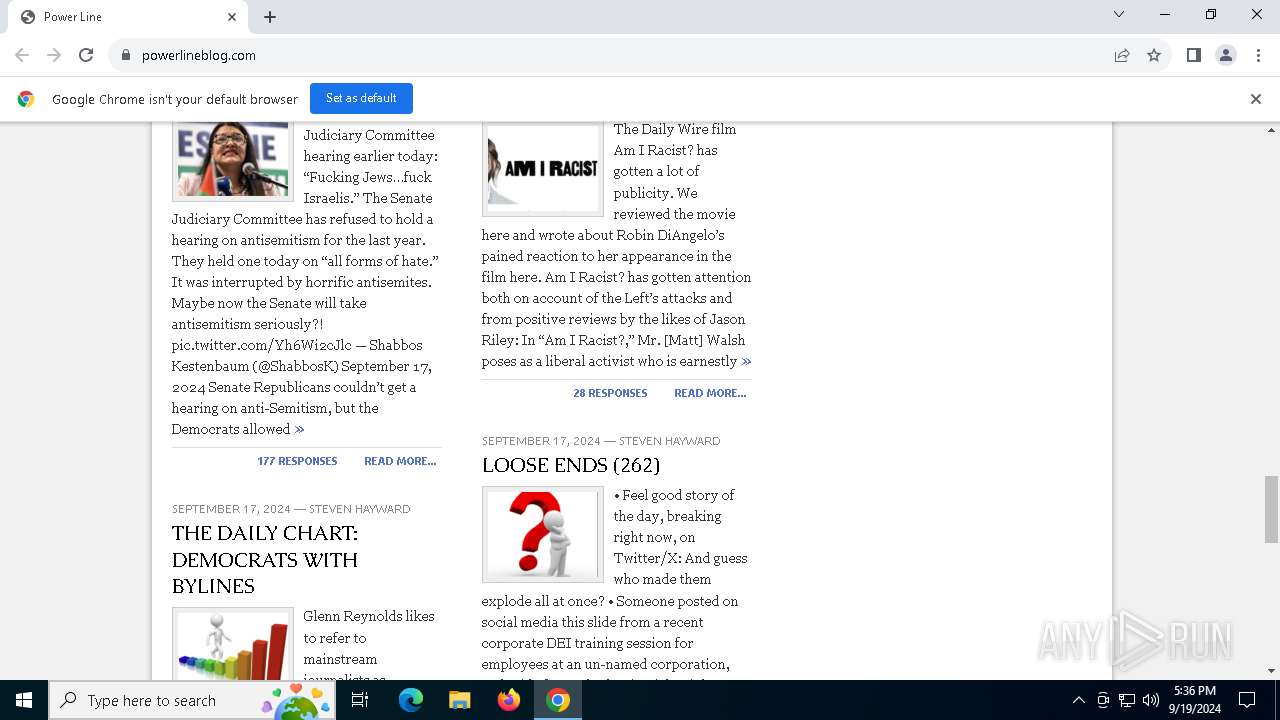Click the browser forward arrow
Screen dimensions: 1280x720
[x=54, y=55]
